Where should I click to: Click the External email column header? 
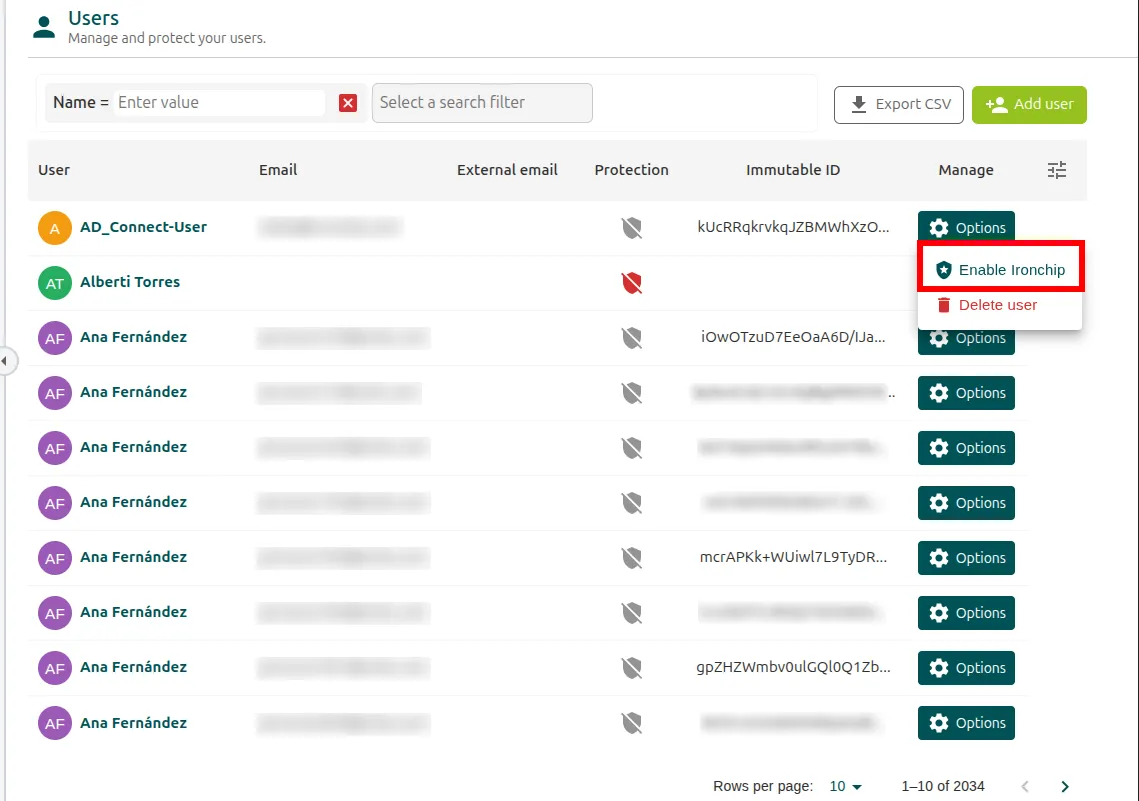point(507,170)
